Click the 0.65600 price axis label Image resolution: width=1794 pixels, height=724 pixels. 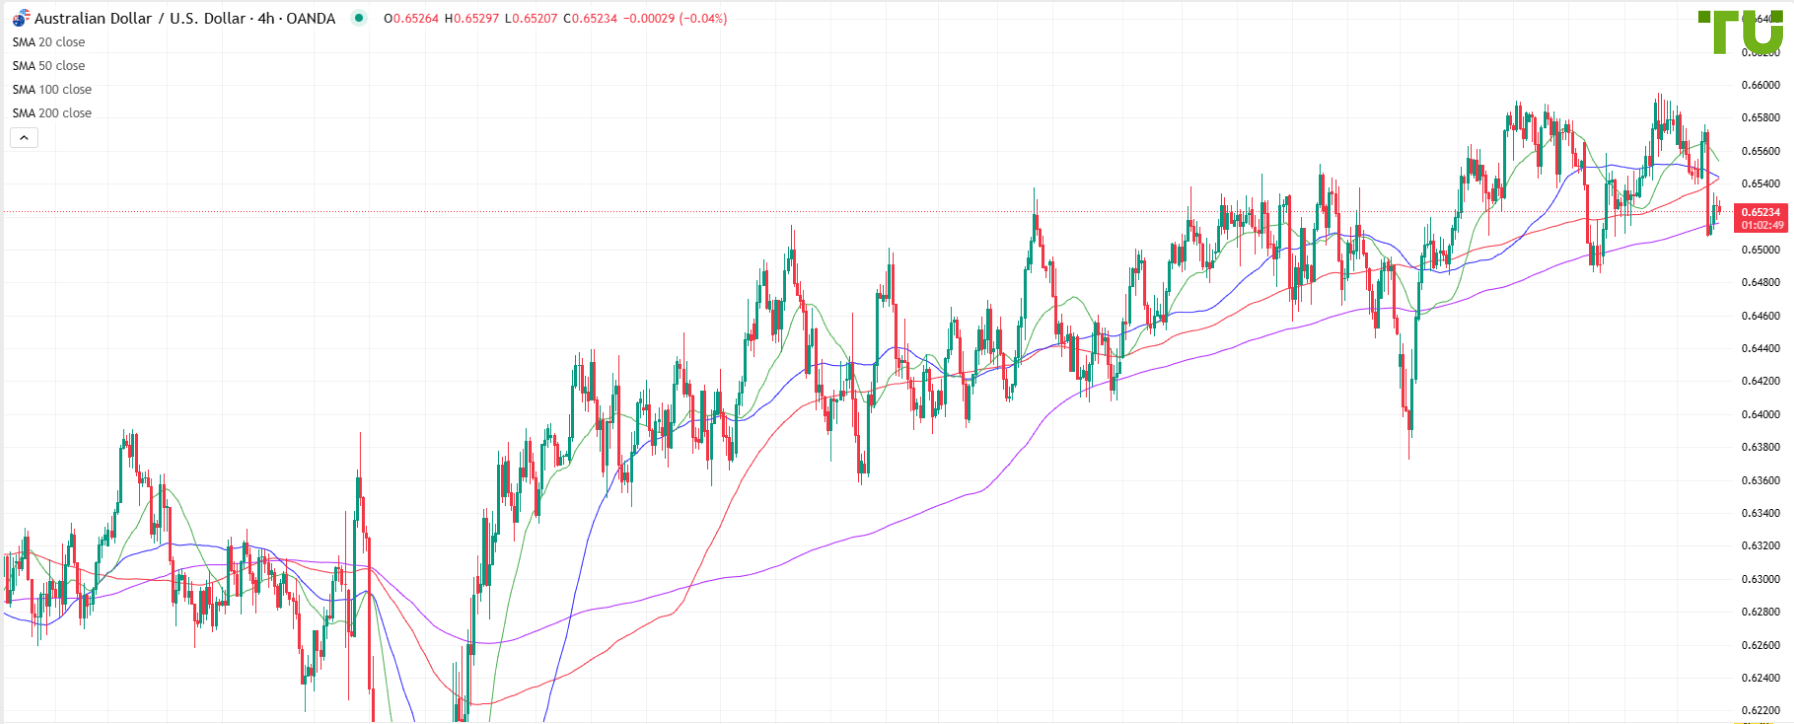tap(1760, 151)
